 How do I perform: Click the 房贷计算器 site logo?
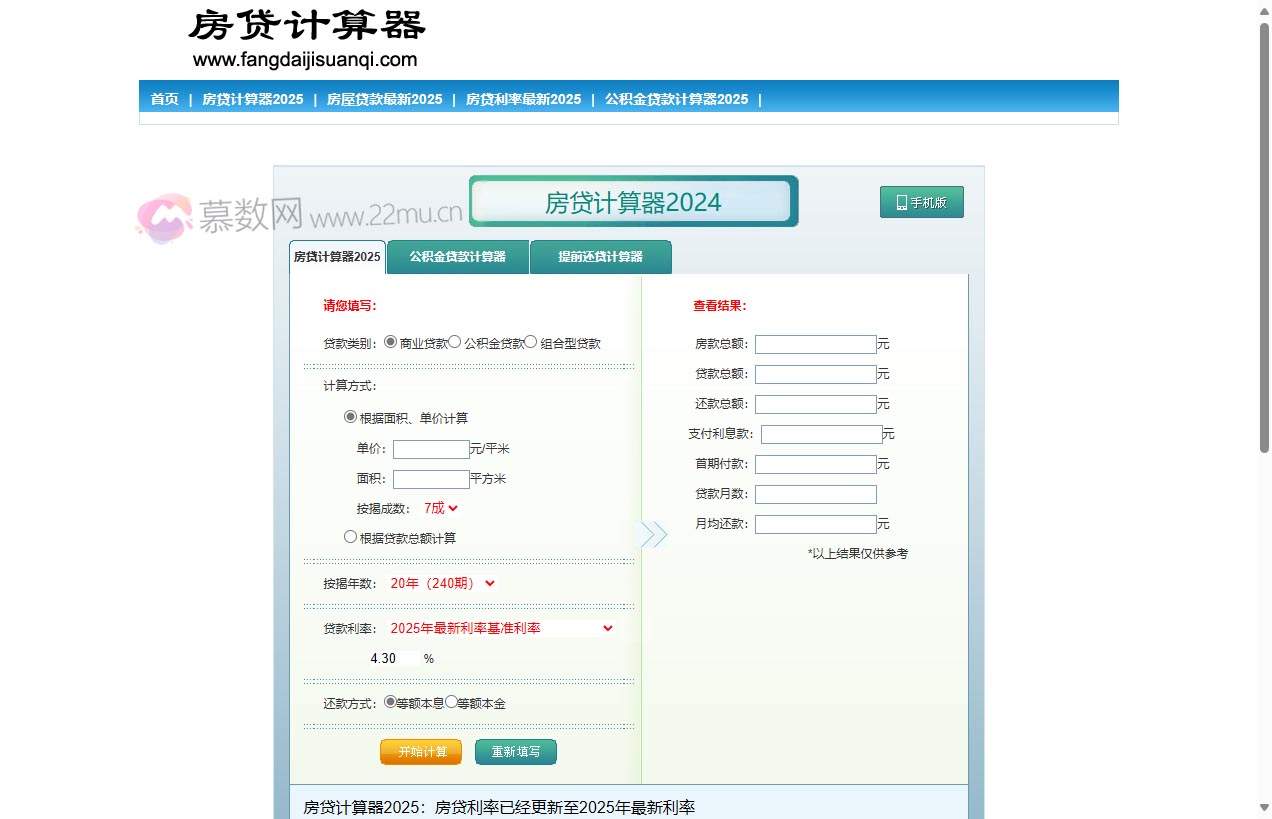tap(307, 27)
